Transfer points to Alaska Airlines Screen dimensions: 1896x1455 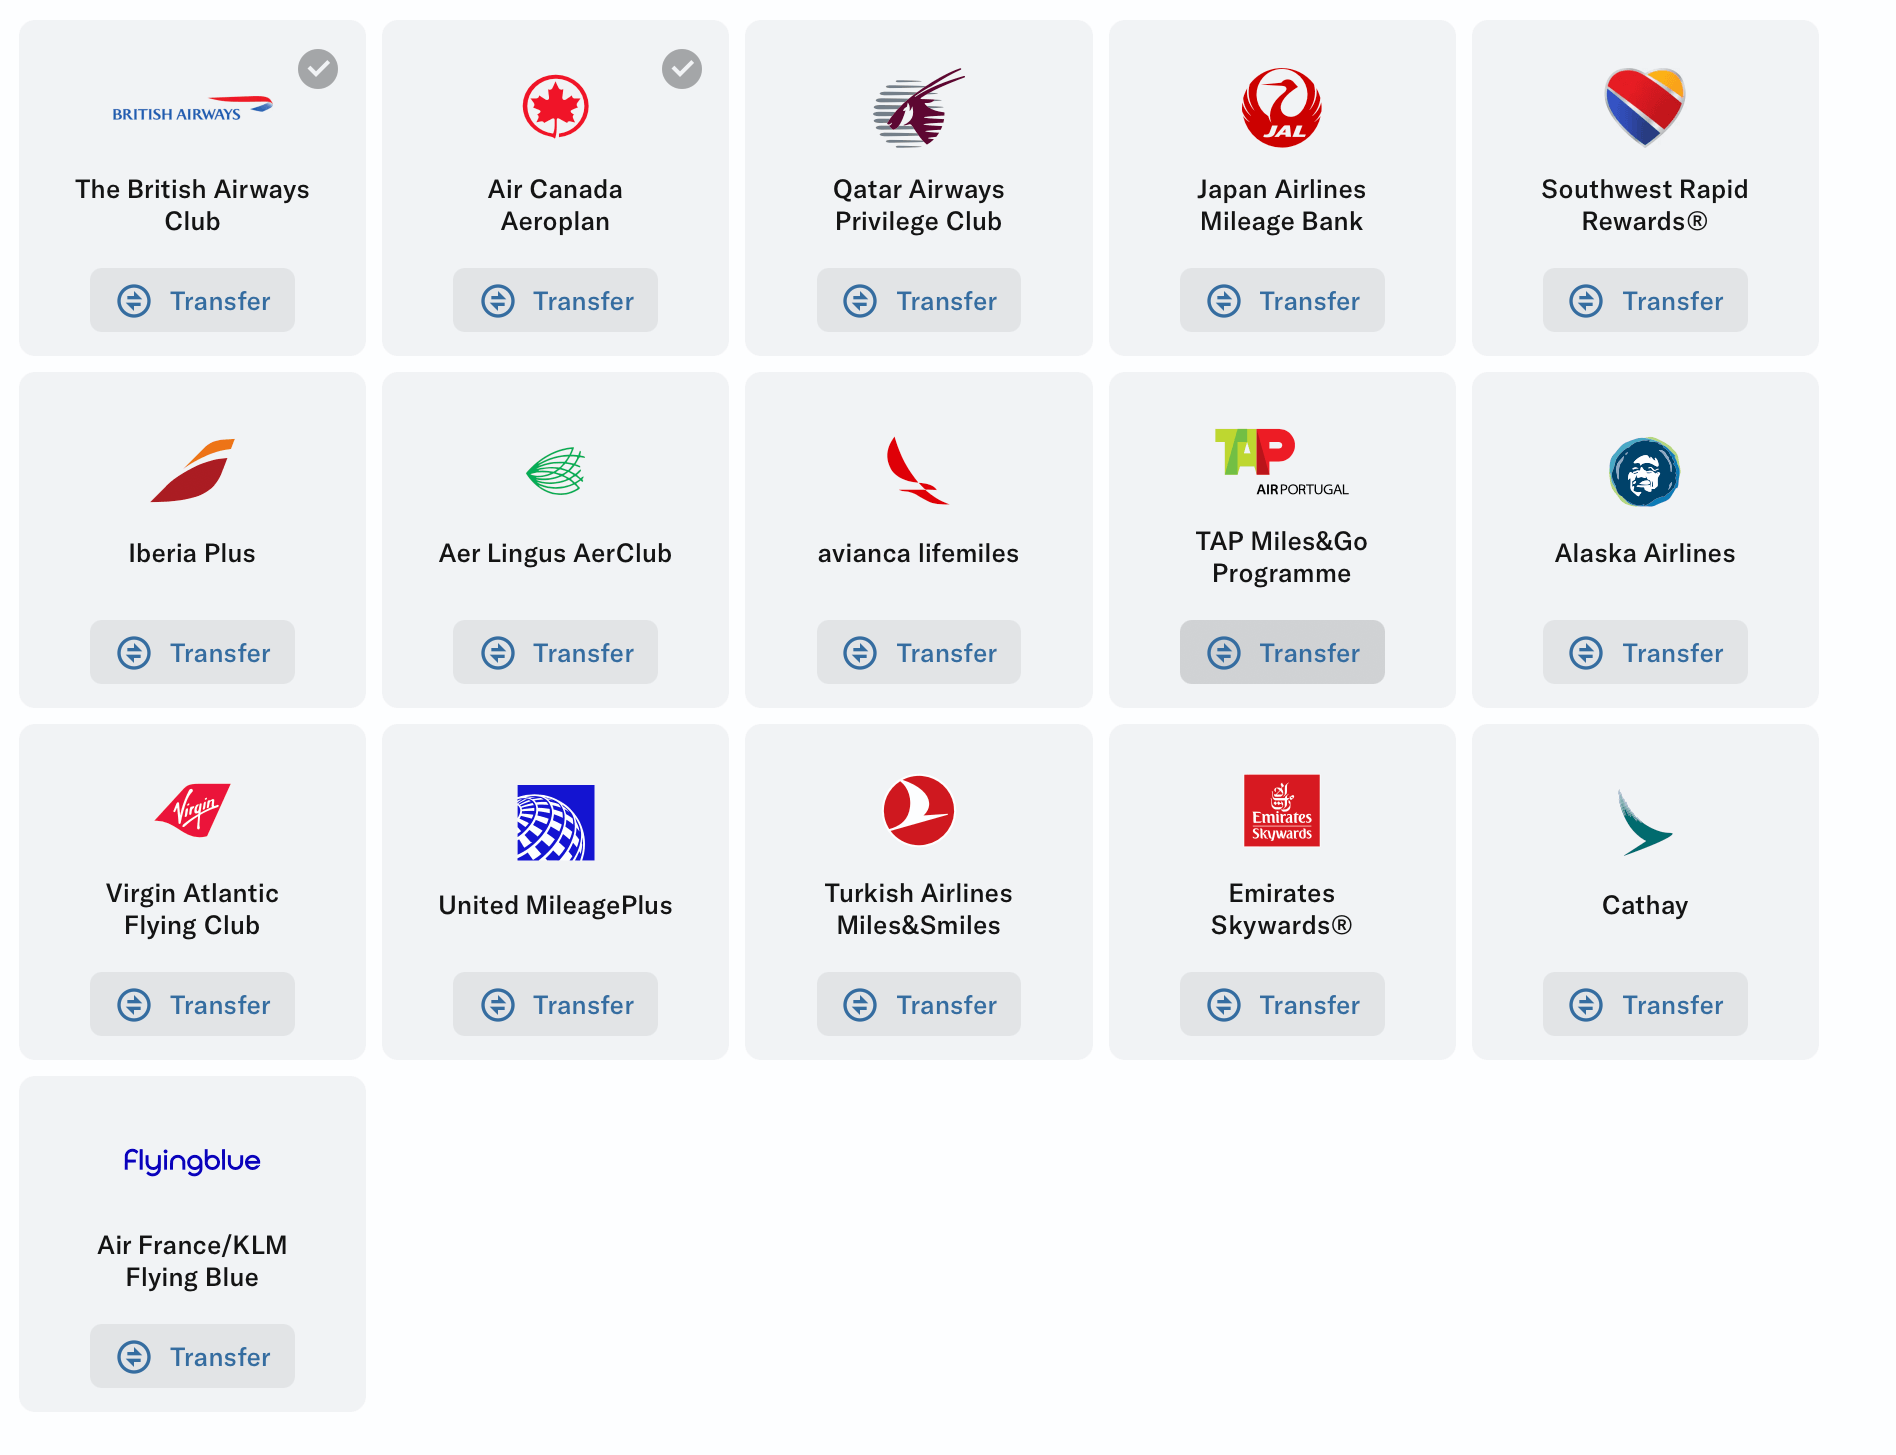[1645, 652]
